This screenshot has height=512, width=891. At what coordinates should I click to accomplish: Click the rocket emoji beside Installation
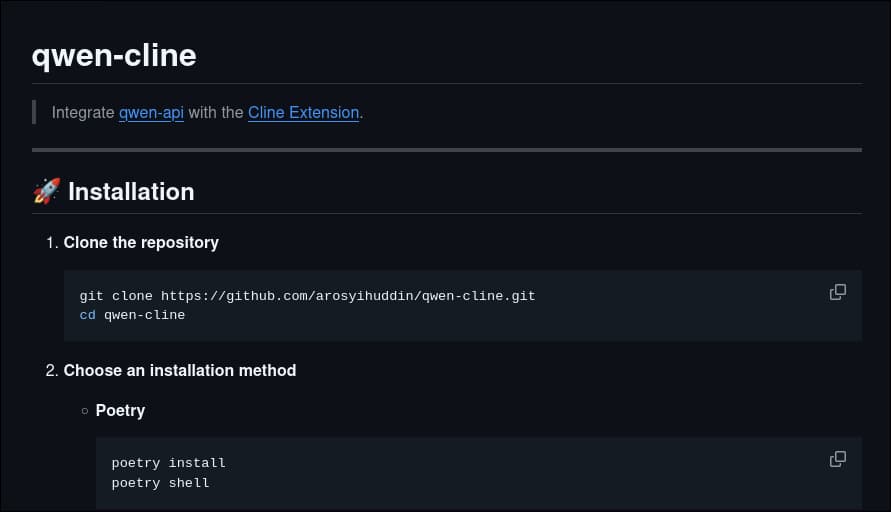point(46,191)
